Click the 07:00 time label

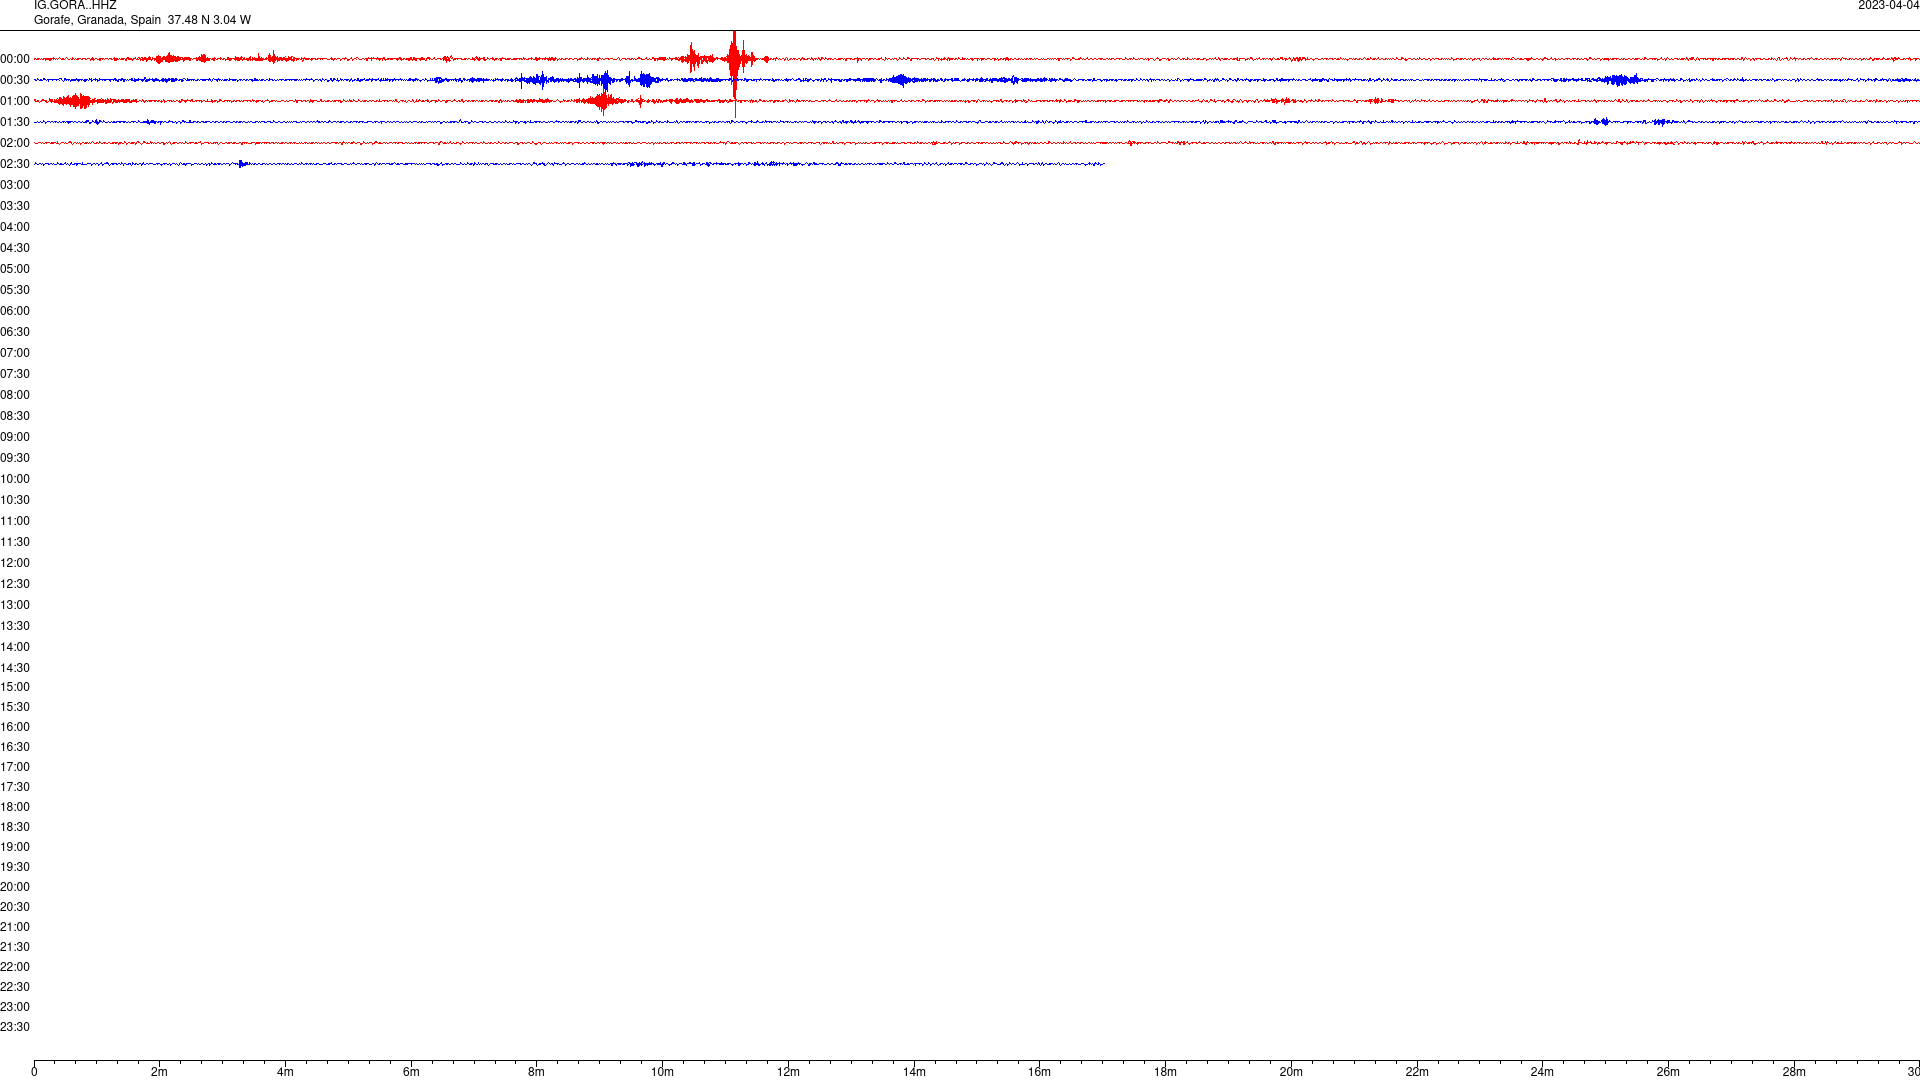15,353
